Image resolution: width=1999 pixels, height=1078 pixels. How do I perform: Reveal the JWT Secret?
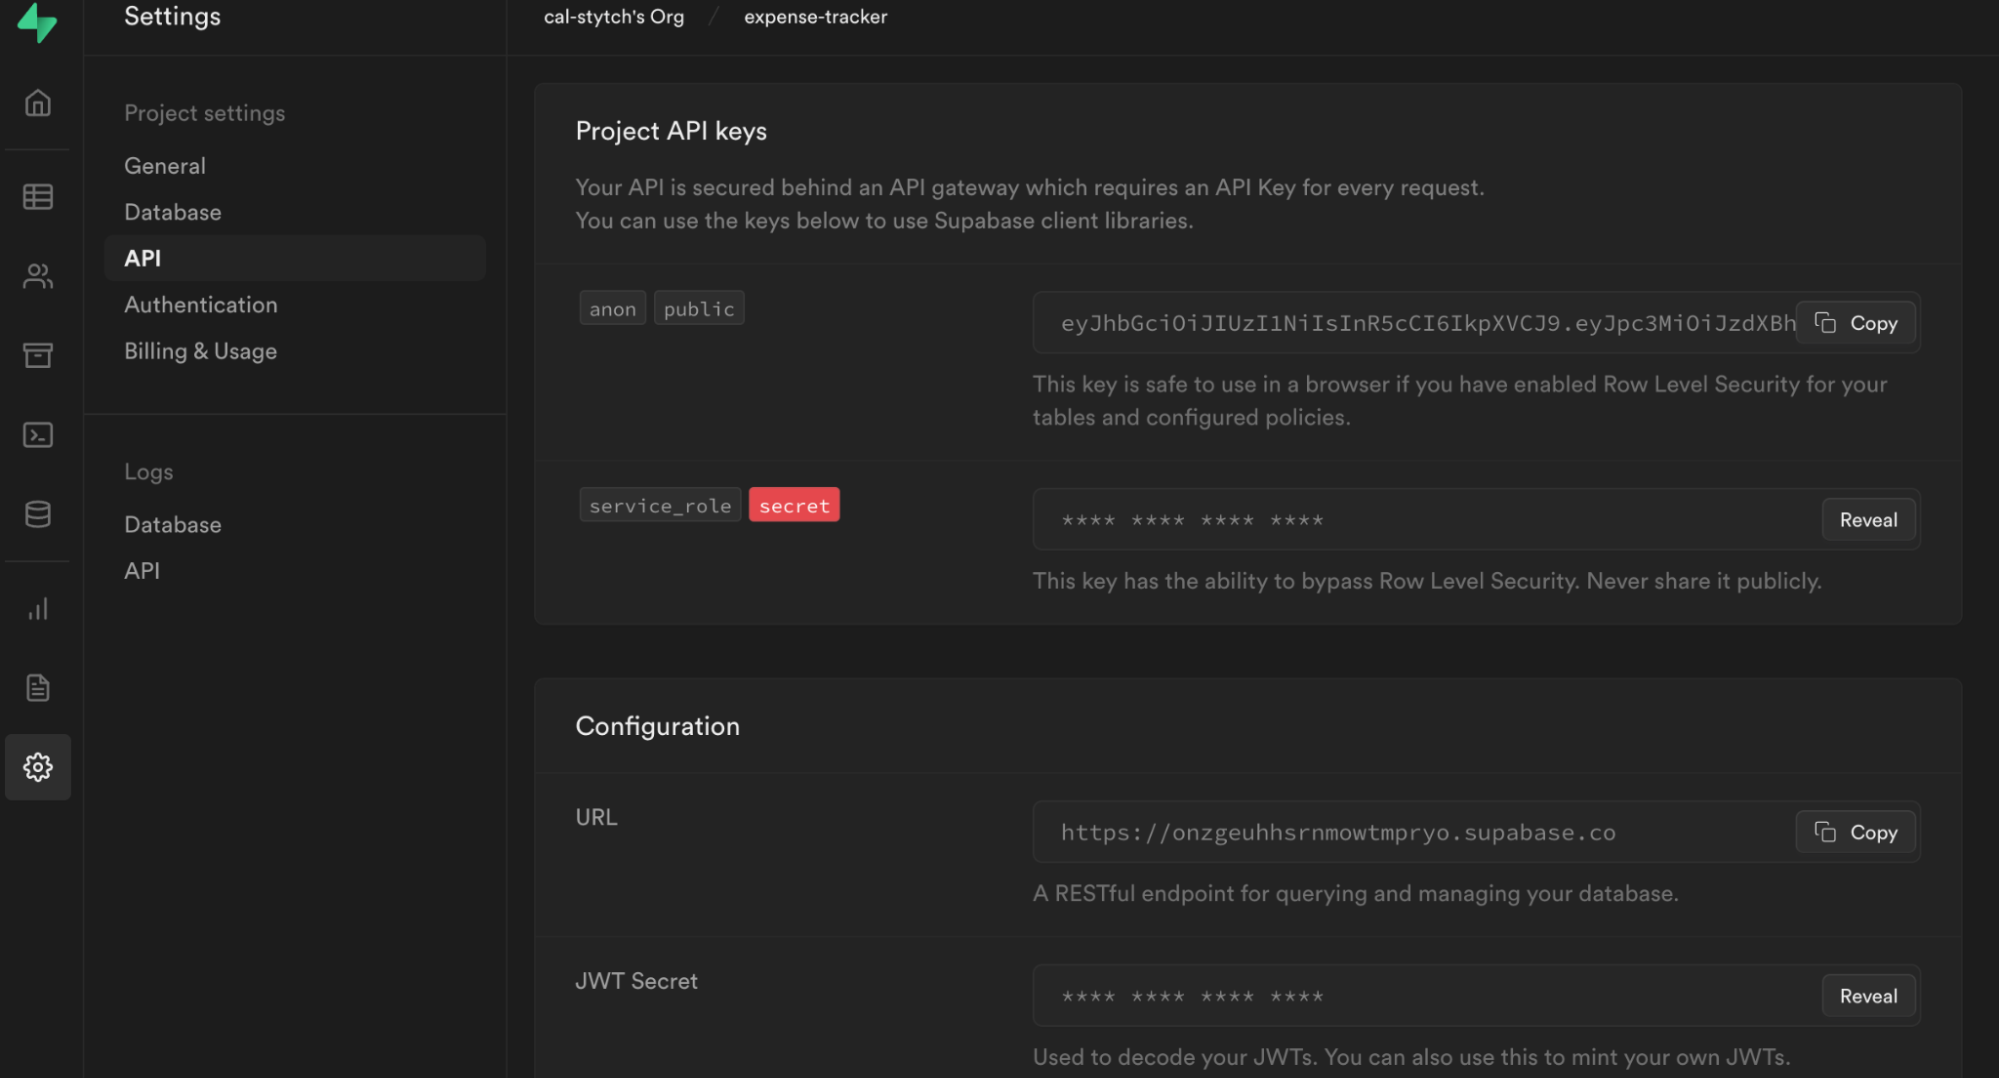pyautogui.click(x=1868, y=996)
